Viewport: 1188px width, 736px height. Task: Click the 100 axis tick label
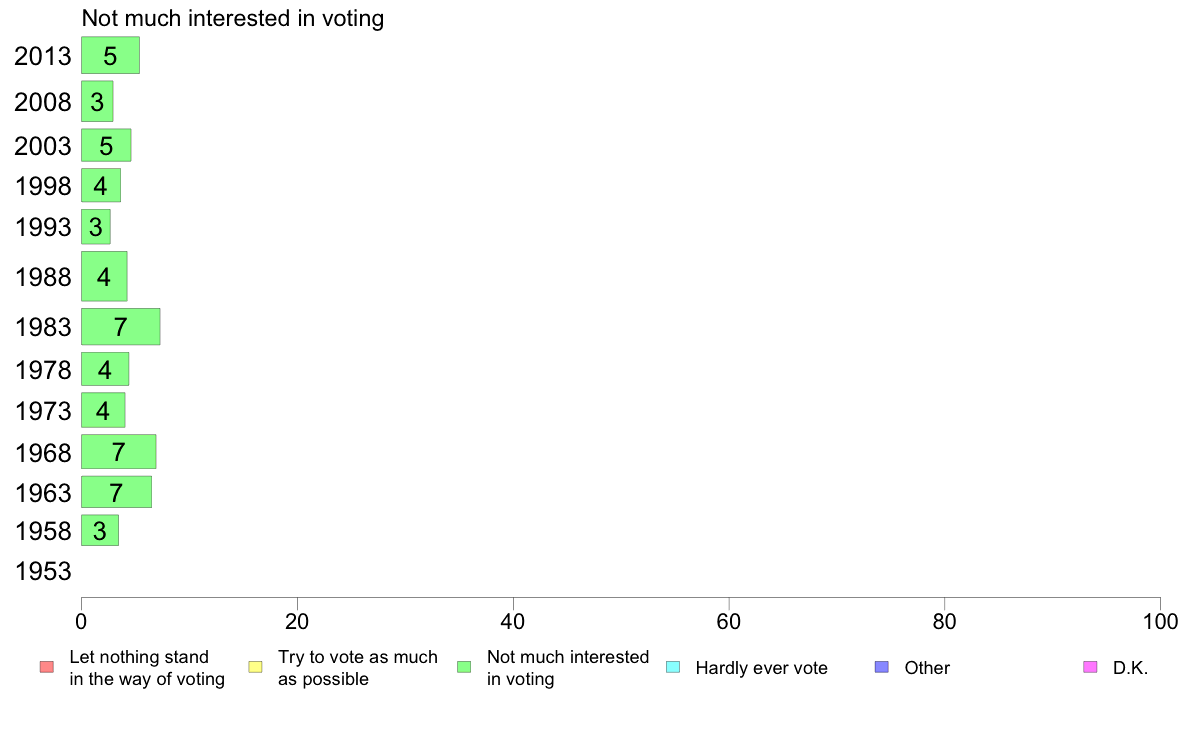(1160, 622)
